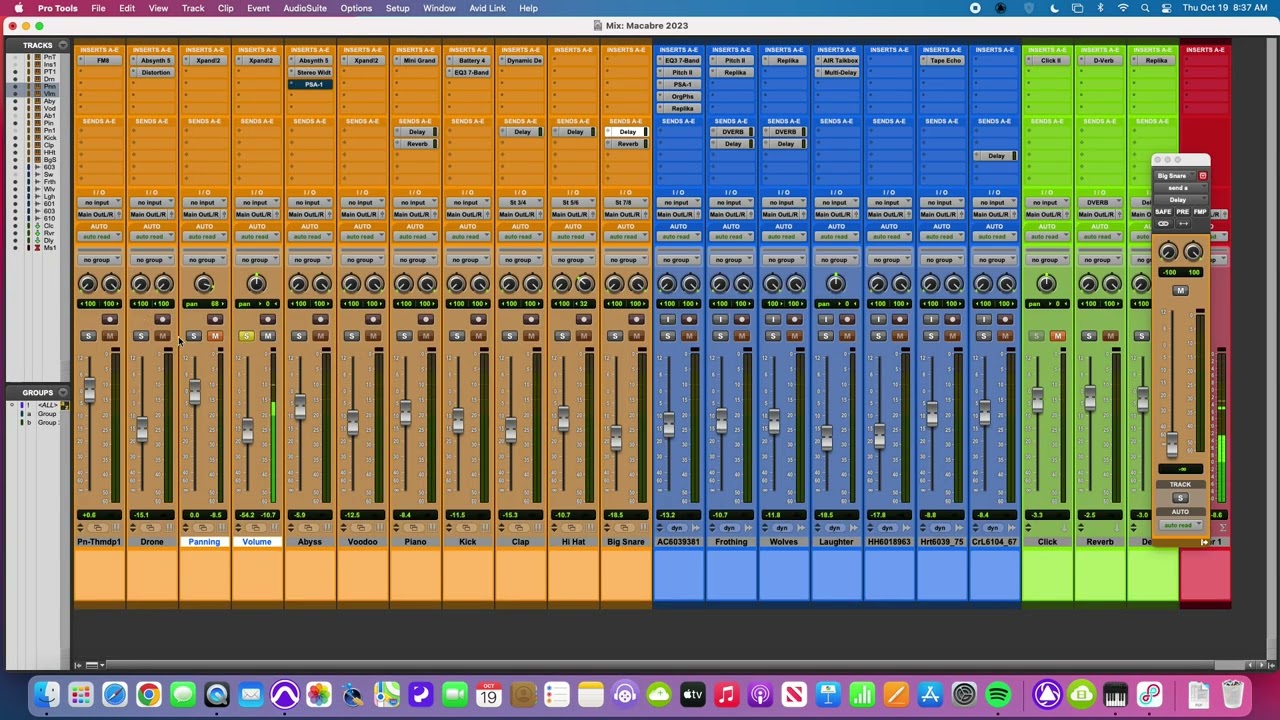Open output selector on Pn-Thmdp1 track
The image size is (1280, 720).
tap(98, 215)
